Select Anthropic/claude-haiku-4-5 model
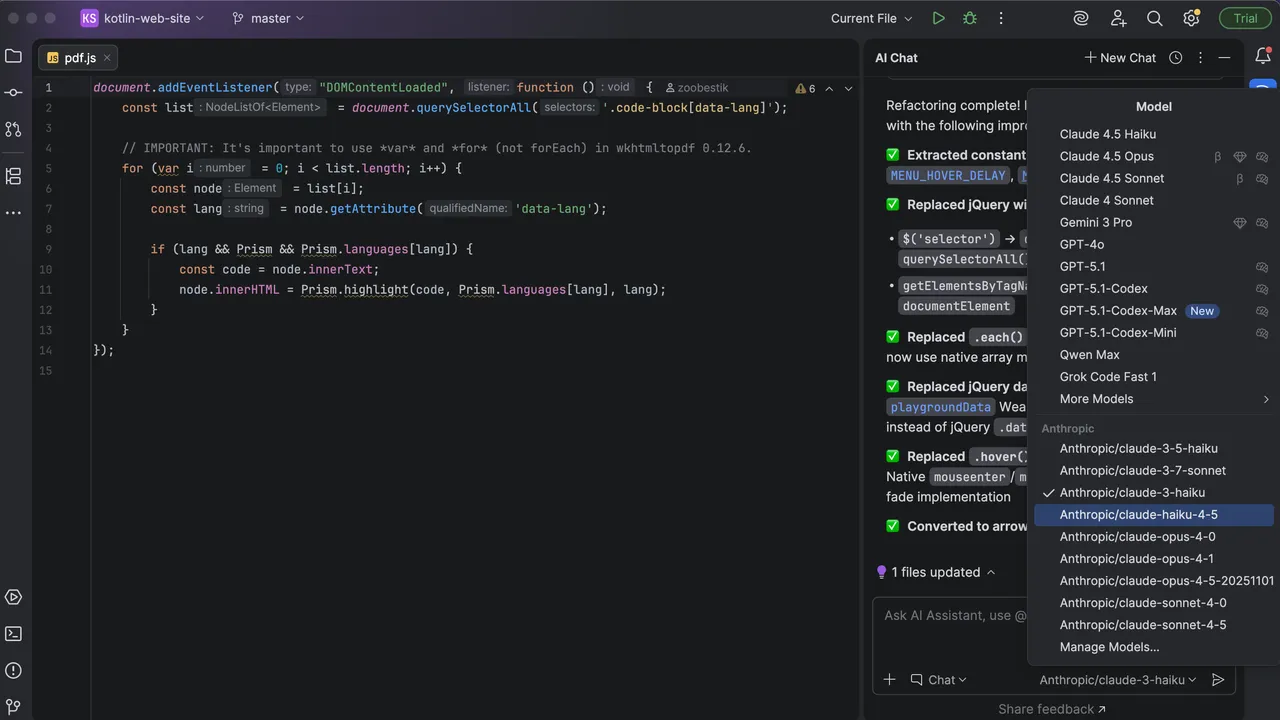 point(1154,515)
